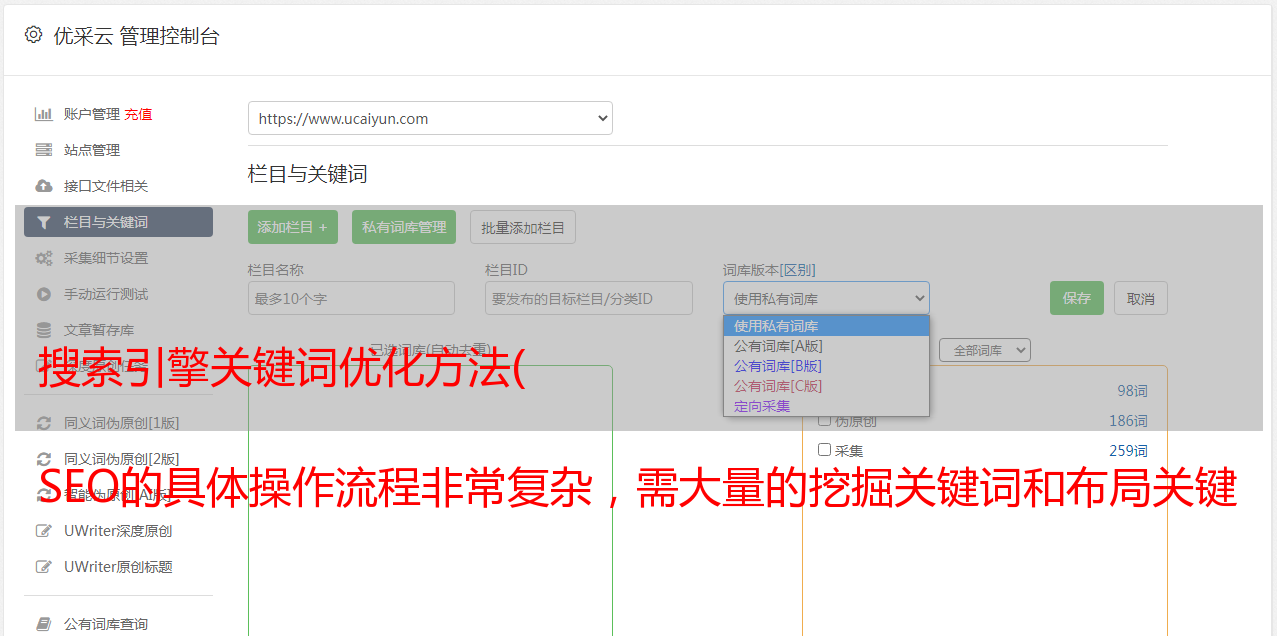Choose 公有词库[B版] from the dropdown list
This screenshot has height=636, width=1277.
point(826,366)
